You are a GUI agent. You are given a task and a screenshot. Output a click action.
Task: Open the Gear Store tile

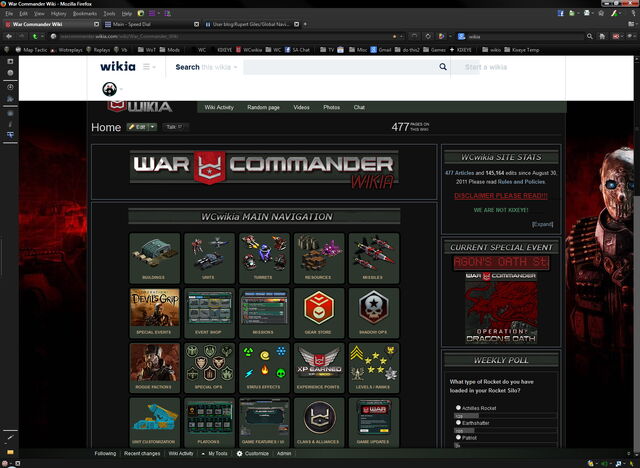tap(319, 313)
